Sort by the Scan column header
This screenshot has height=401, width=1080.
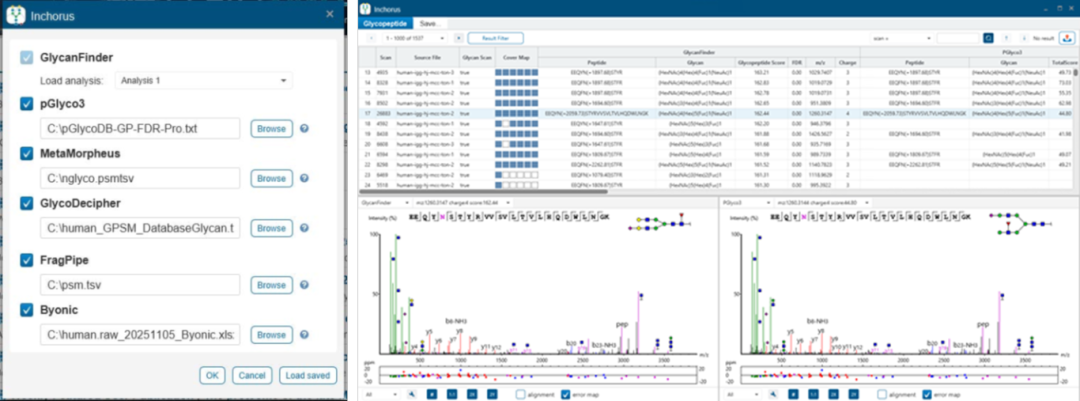tap(384, 57)
